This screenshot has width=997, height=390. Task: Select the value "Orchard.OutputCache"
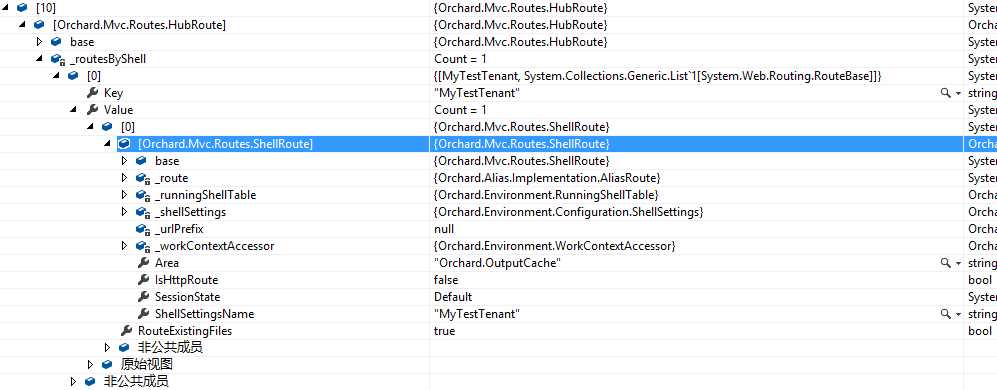point(497,263)
